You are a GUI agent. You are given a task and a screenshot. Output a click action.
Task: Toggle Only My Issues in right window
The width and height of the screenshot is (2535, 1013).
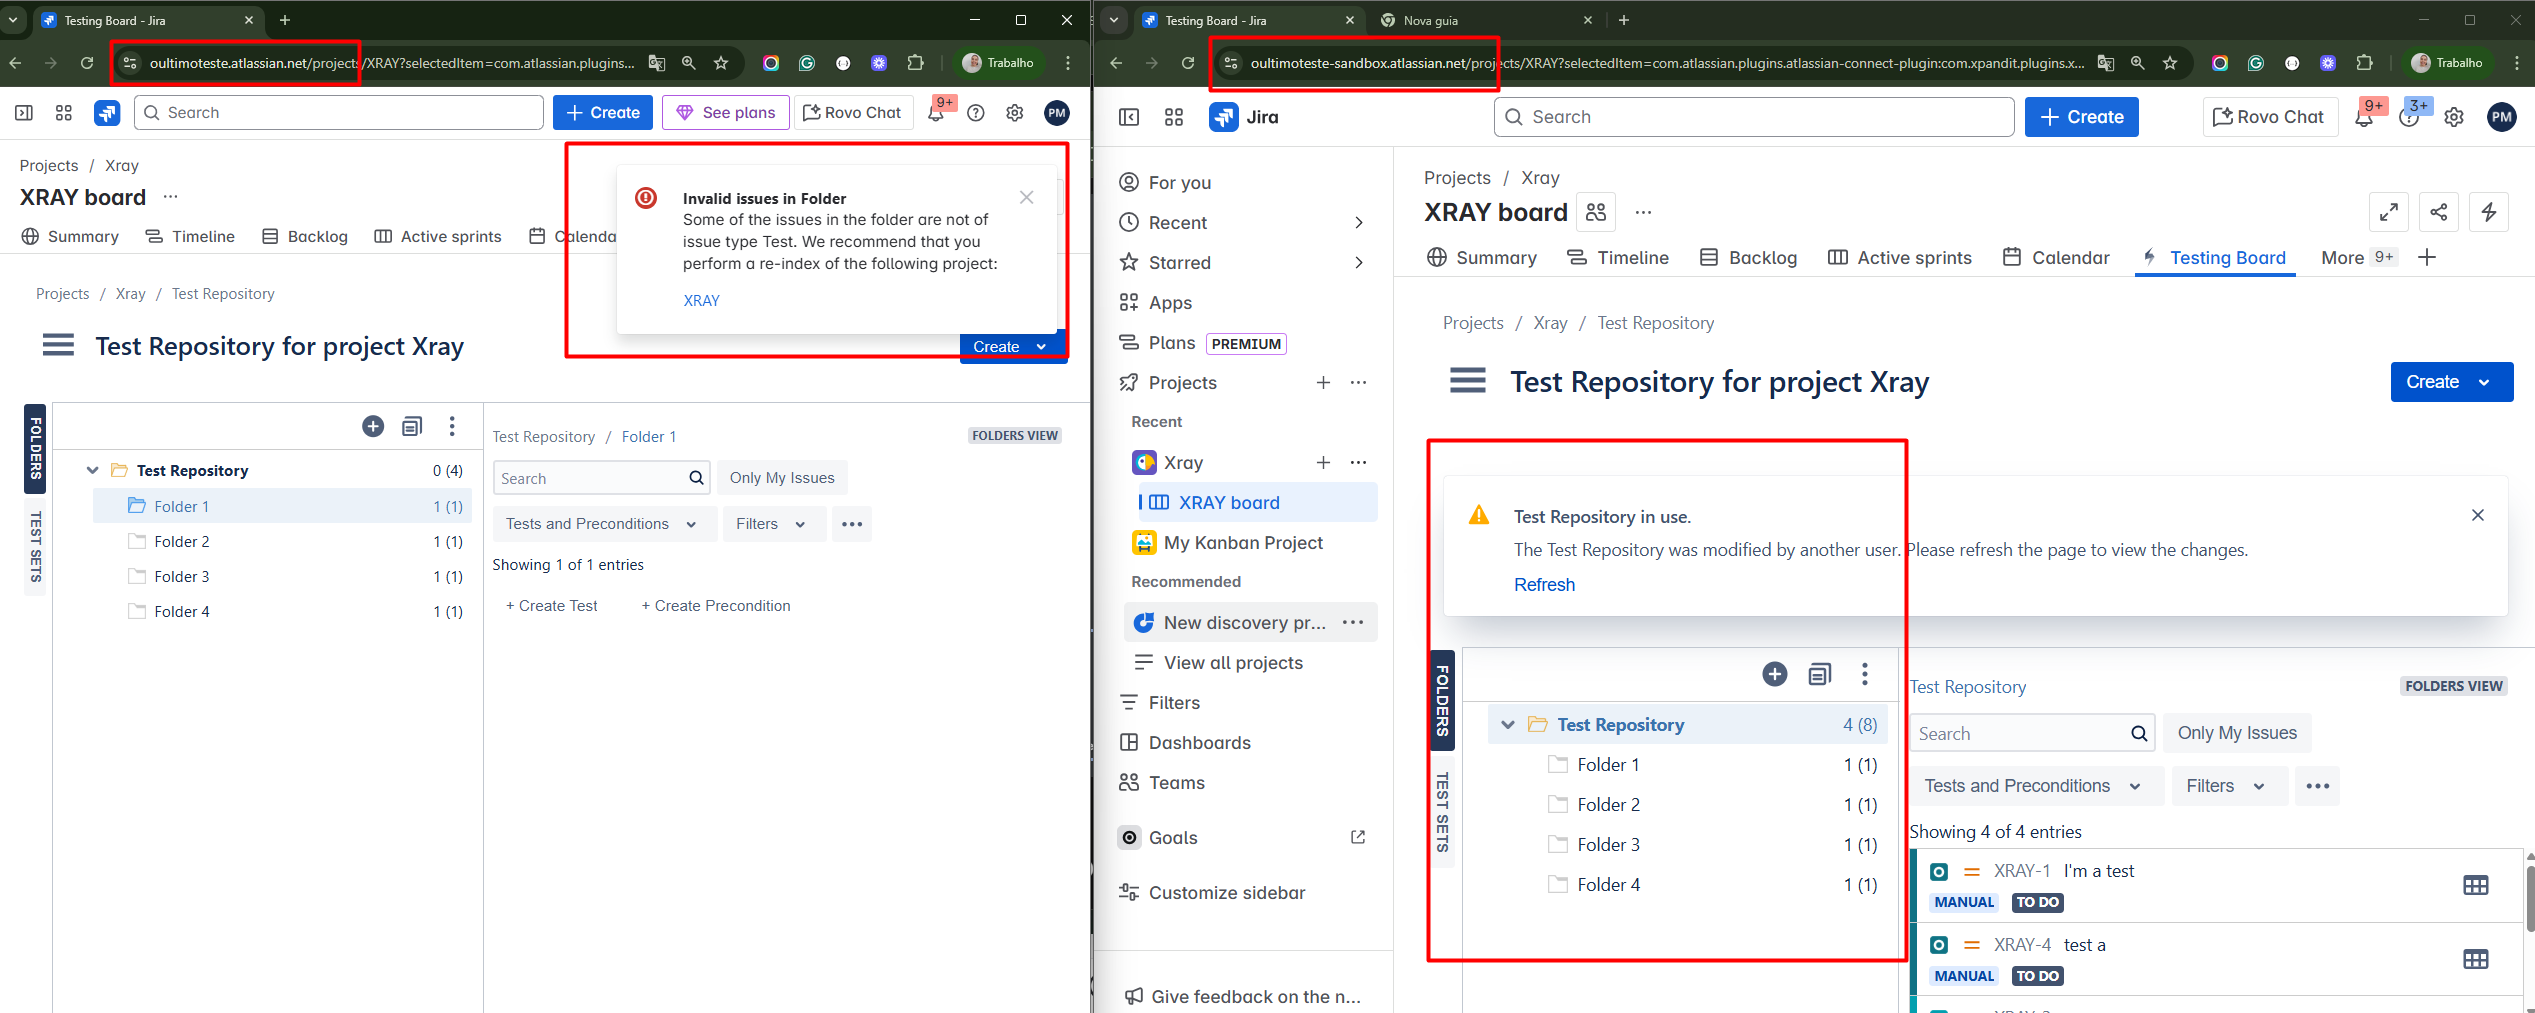click(x=2237, y=733)
